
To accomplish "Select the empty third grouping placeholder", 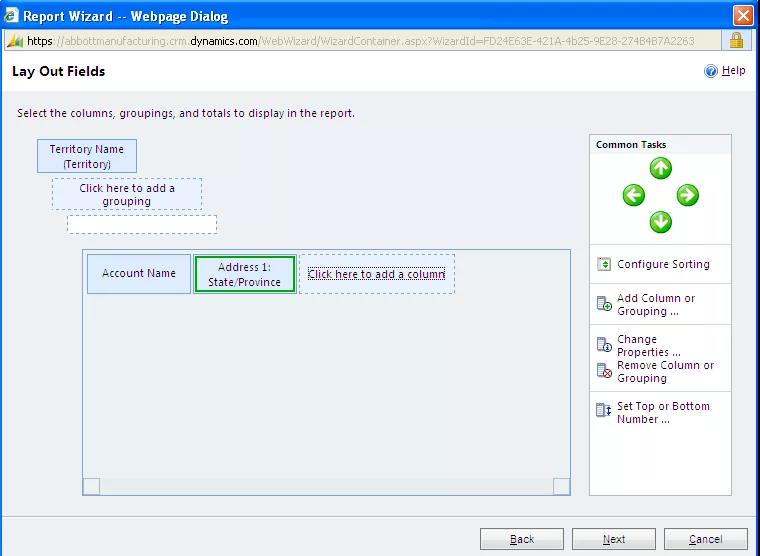I will click(142, 224).
